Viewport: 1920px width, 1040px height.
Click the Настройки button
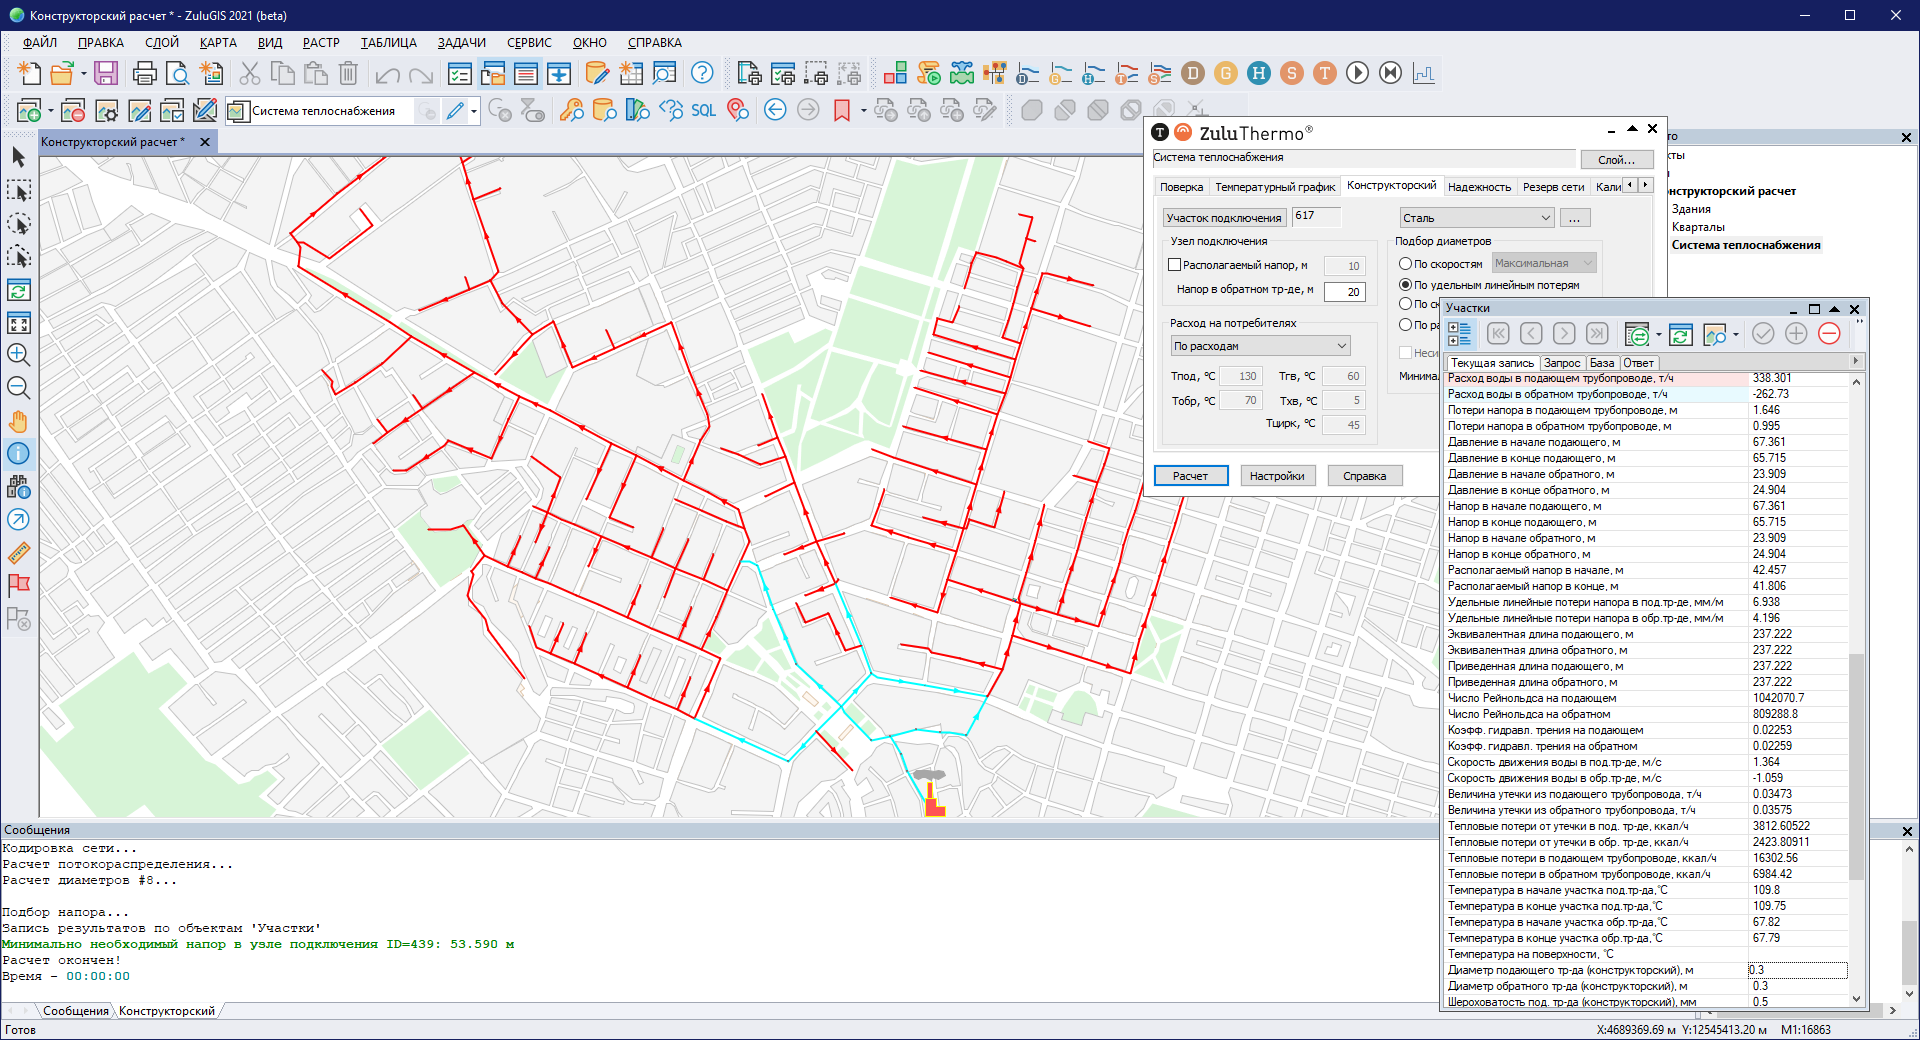click(1277, 476)
